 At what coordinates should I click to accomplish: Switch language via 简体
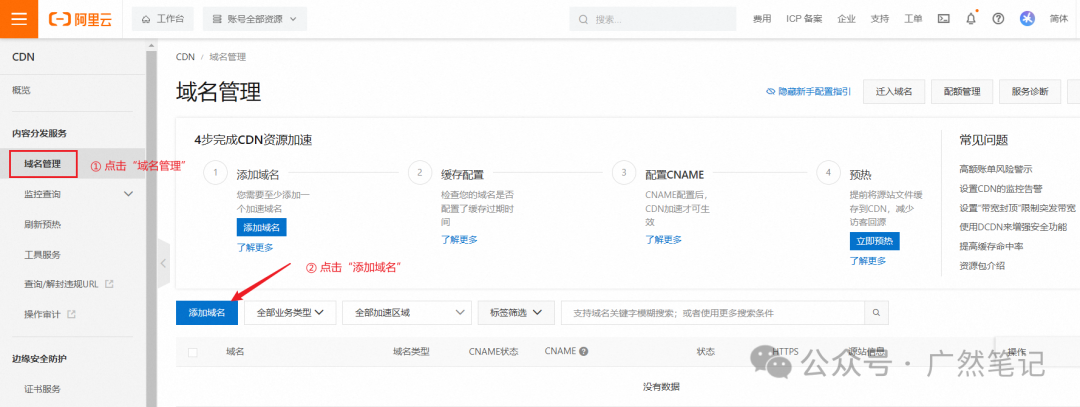click(1059, 19)
